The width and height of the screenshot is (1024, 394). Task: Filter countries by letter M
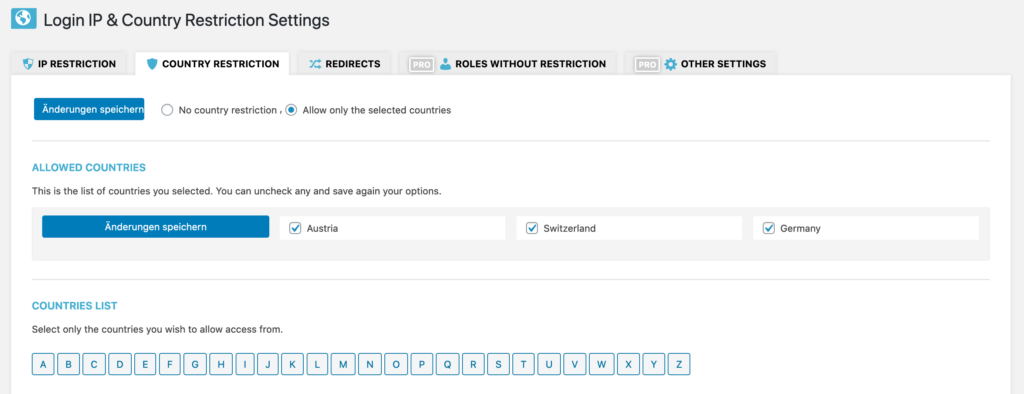click(x=344, y=365)
